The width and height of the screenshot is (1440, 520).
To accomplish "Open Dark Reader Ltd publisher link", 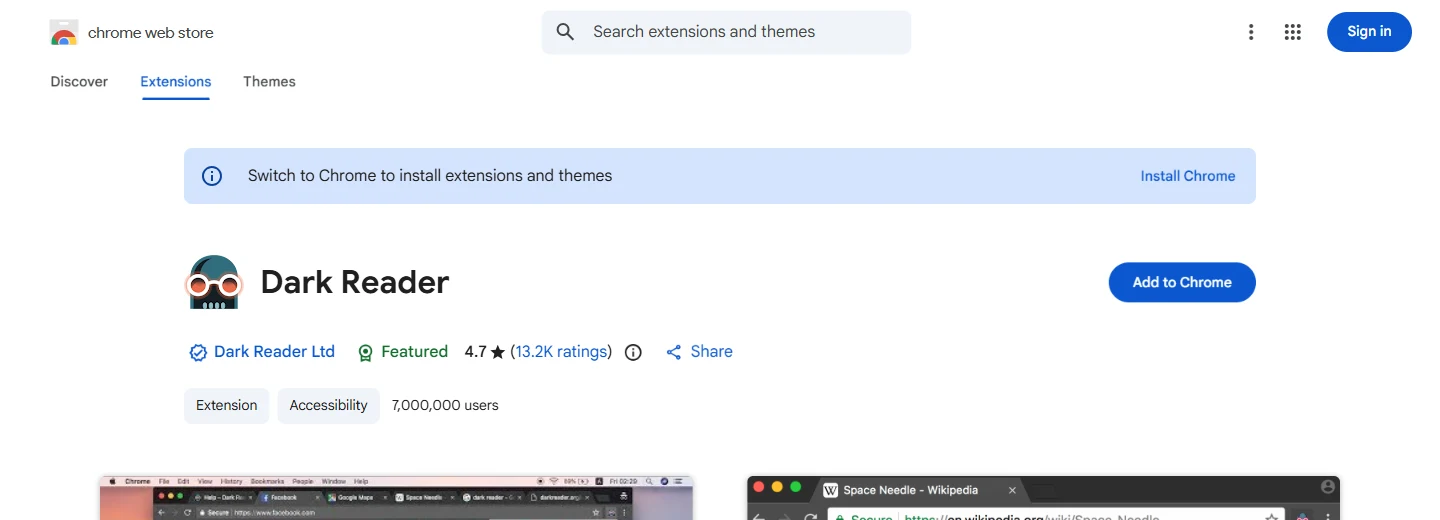I will [274, 352].
